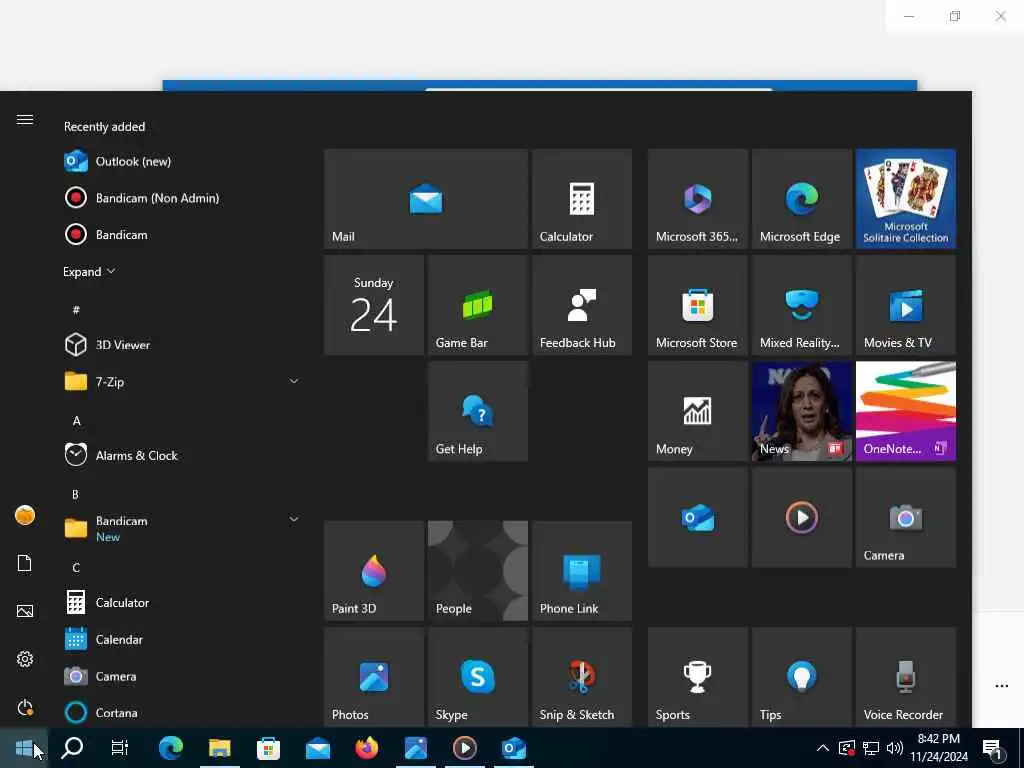Viewport: 1024px width, 768px height.
Task: Open the Money tile
Action: coord(697,411)
